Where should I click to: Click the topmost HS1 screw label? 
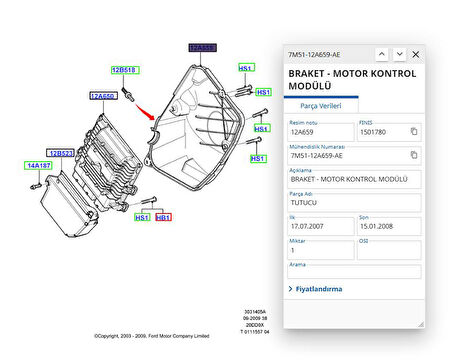[x=247, y=68]
